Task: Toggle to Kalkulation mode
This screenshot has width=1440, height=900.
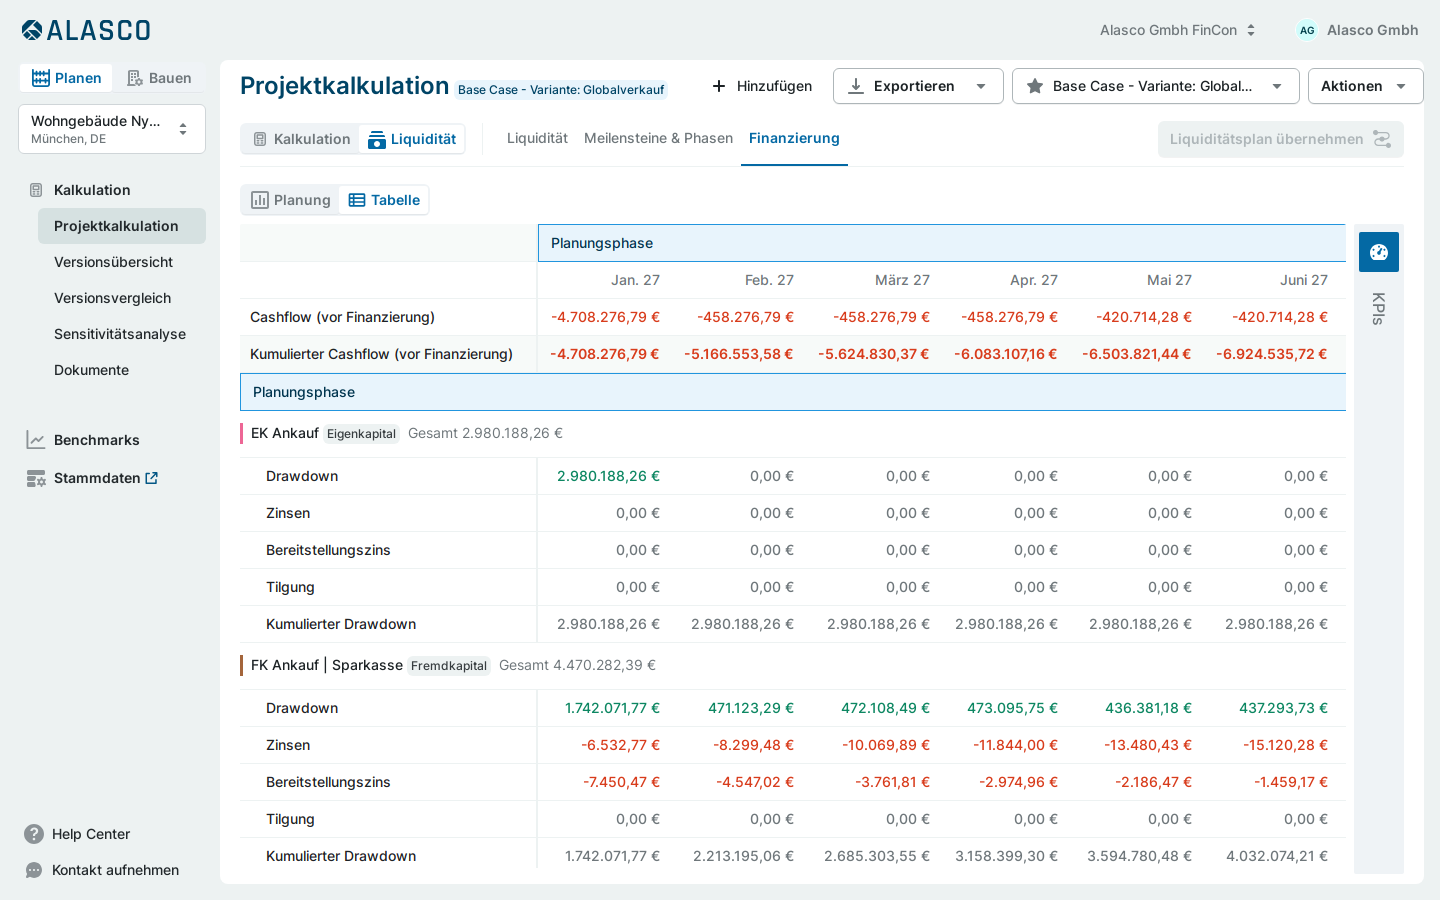Action: click(301, 139)
